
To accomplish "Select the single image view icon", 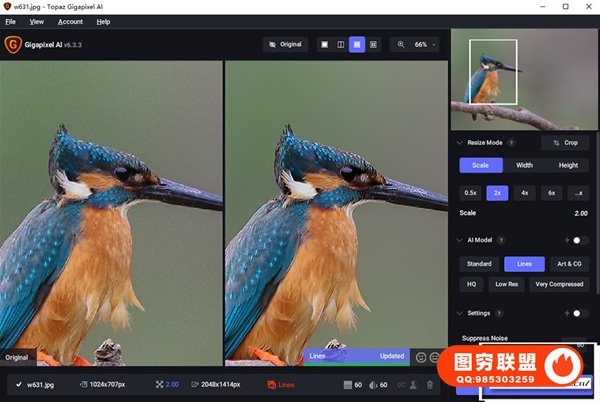I will tap(324, 45).
